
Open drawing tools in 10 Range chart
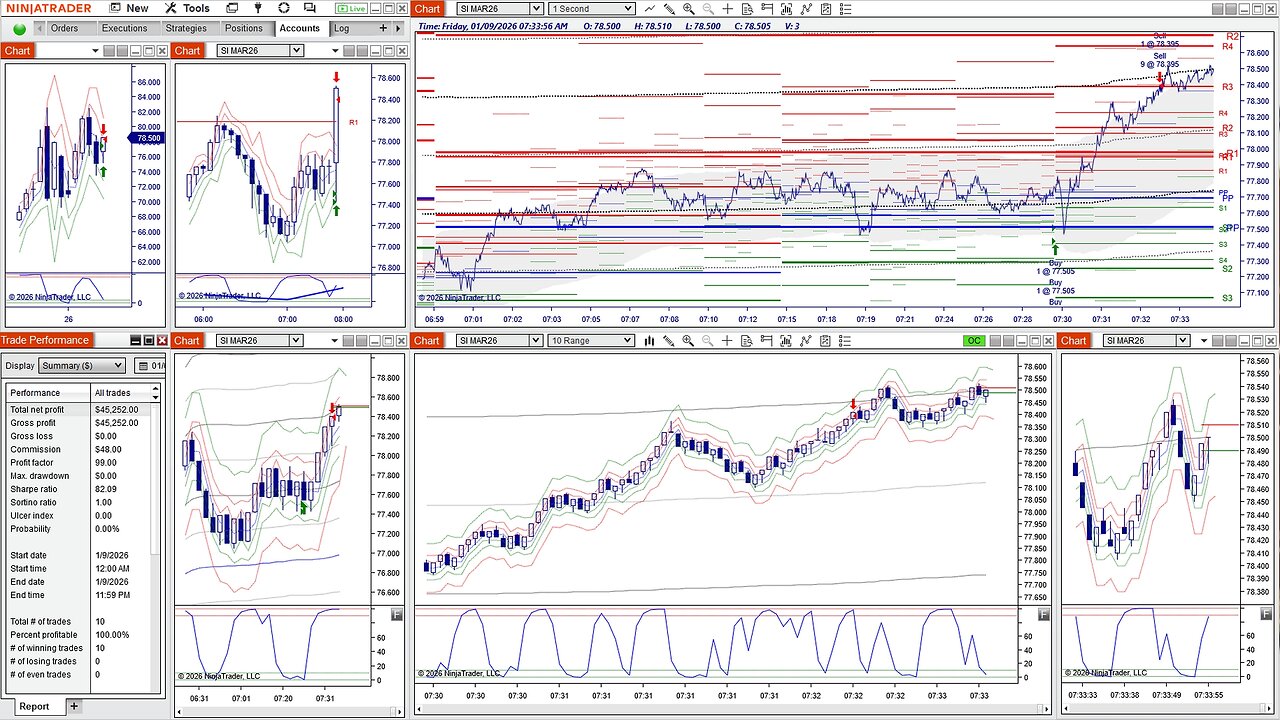tap(669, 341)
